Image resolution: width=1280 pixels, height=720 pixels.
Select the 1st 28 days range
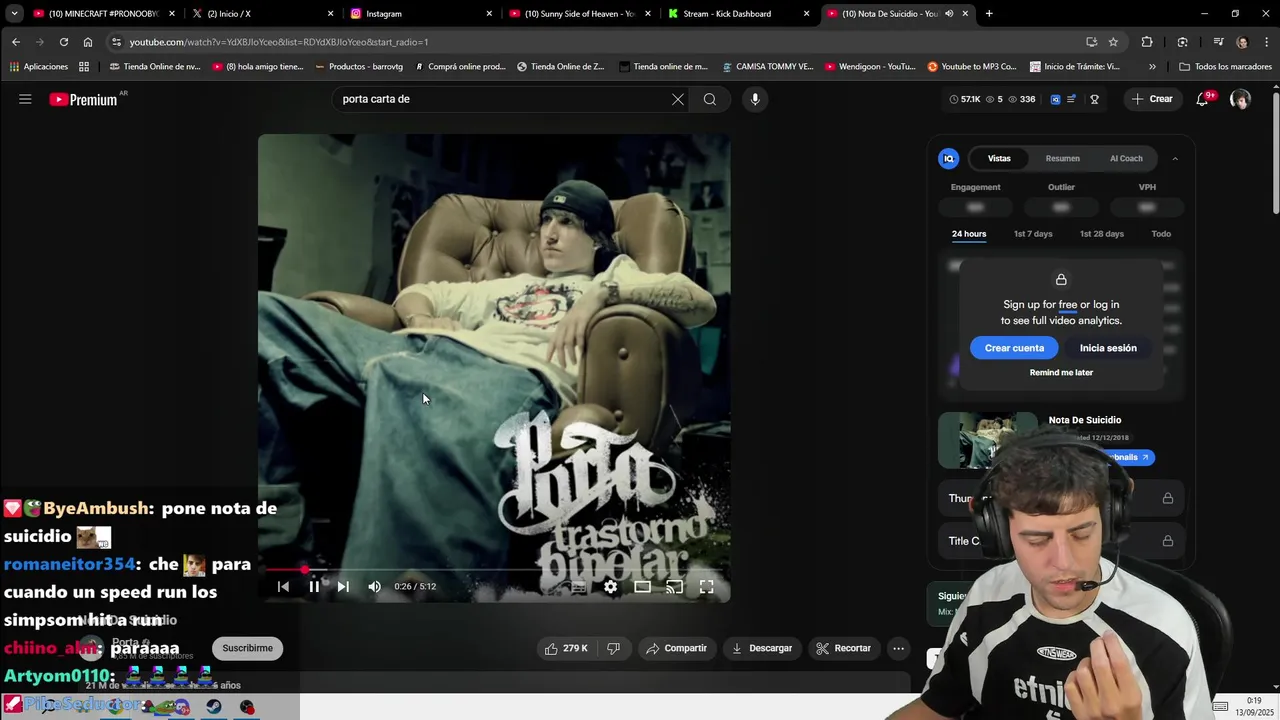(1101, 234)
